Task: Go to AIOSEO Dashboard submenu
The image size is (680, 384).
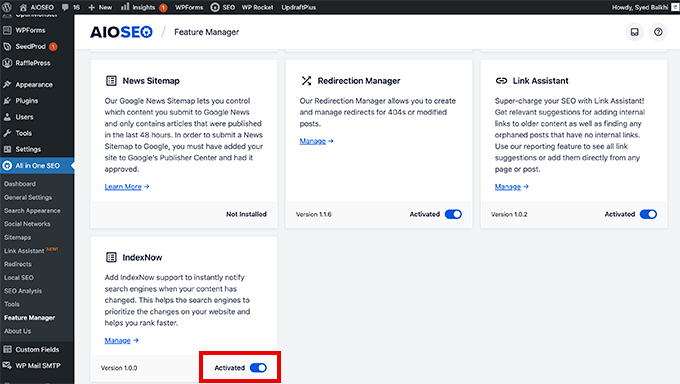Action: [x=20, y=184]
